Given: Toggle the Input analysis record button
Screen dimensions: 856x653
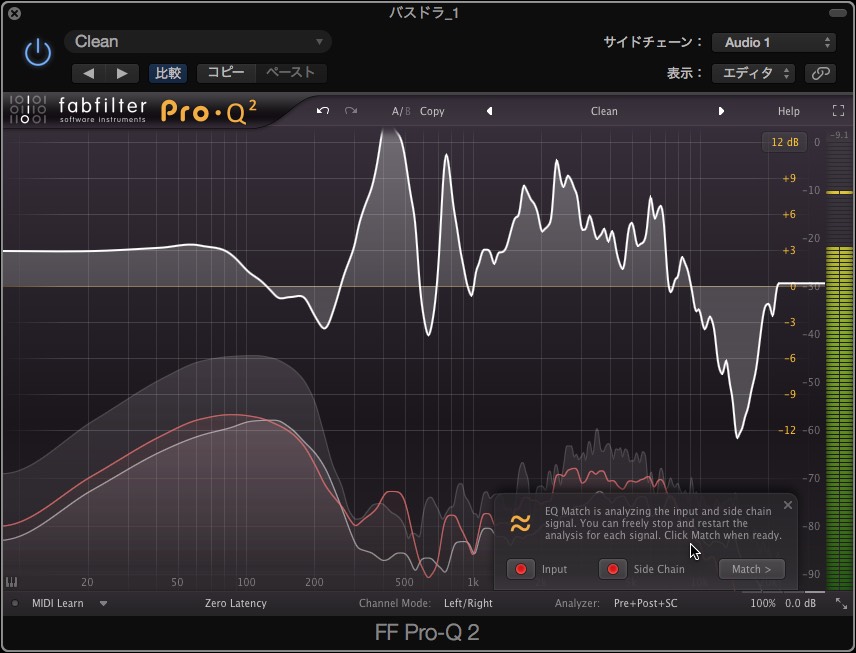Looking at the screenshot, I should 521,569.
